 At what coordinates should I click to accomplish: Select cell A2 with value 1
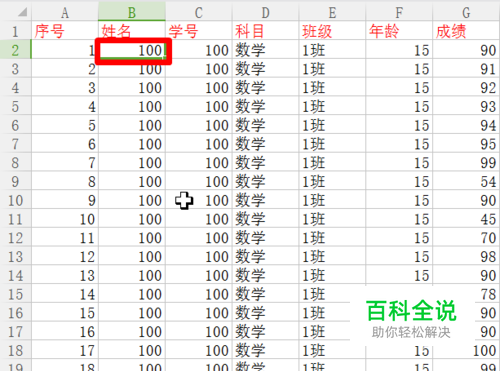click(65, 50)
